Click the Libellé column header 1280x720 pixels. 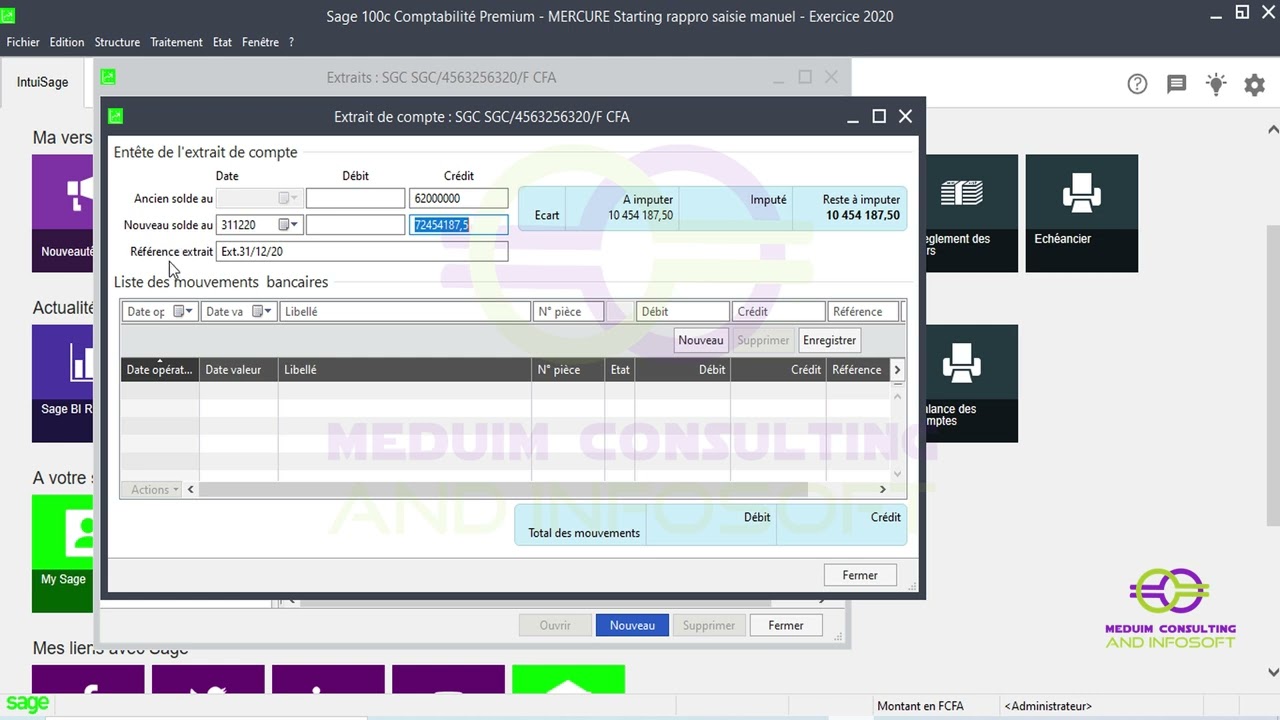pyautogui.click(x=404, y=370)
